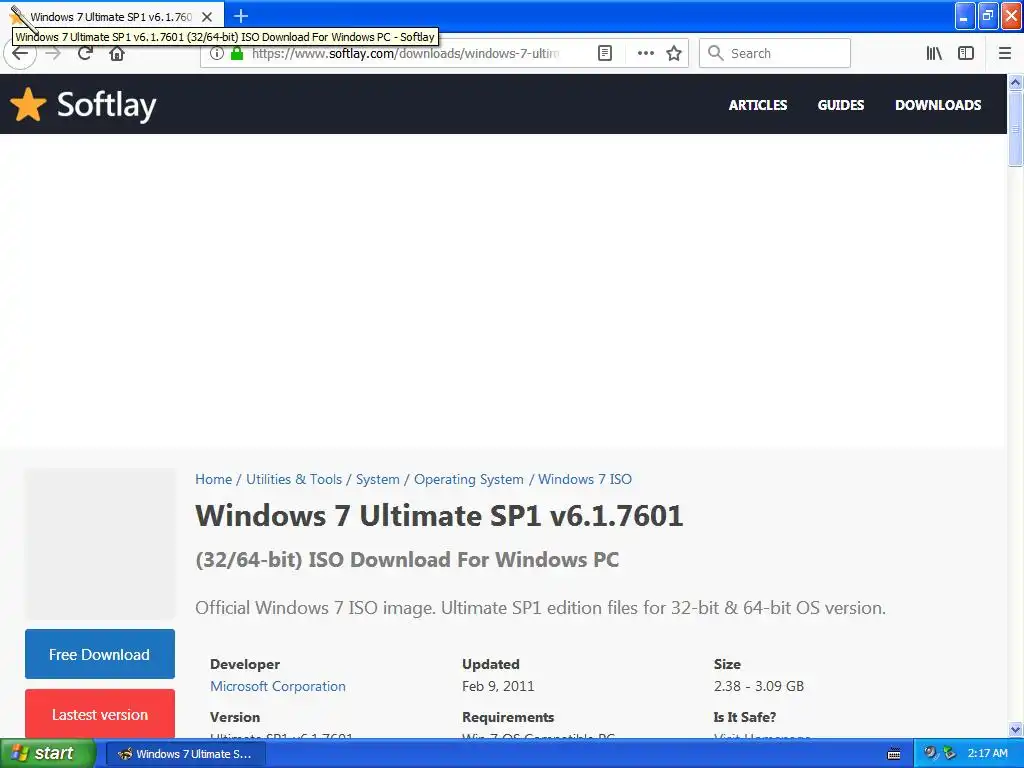Close the Windows 7 Ultimate tab
1024x768 pixels.
(206, 17)
